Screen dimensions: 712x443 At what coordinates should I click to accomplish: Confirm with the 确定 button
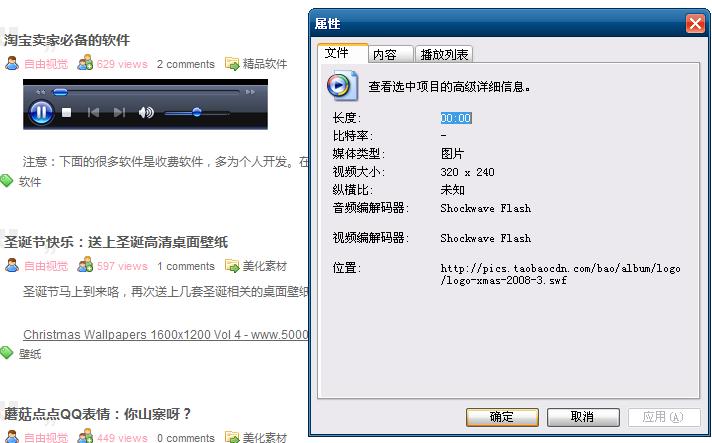pos(502,417)
